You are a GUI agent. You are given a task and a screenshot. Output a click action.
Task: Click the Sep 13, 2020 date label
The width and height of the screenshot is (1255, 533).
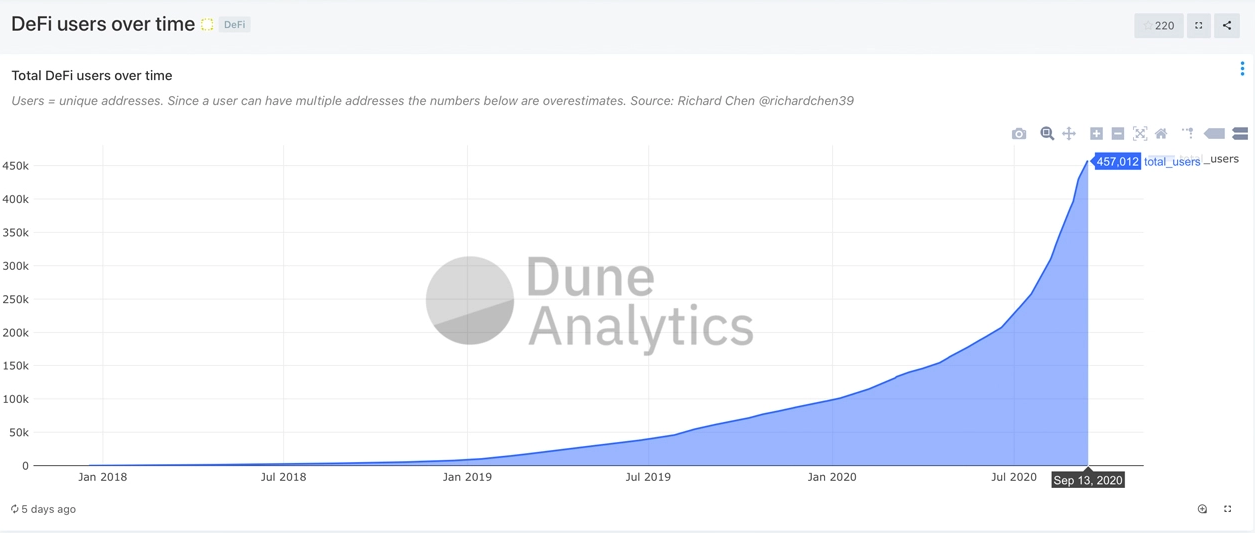tap(1088, 480)
